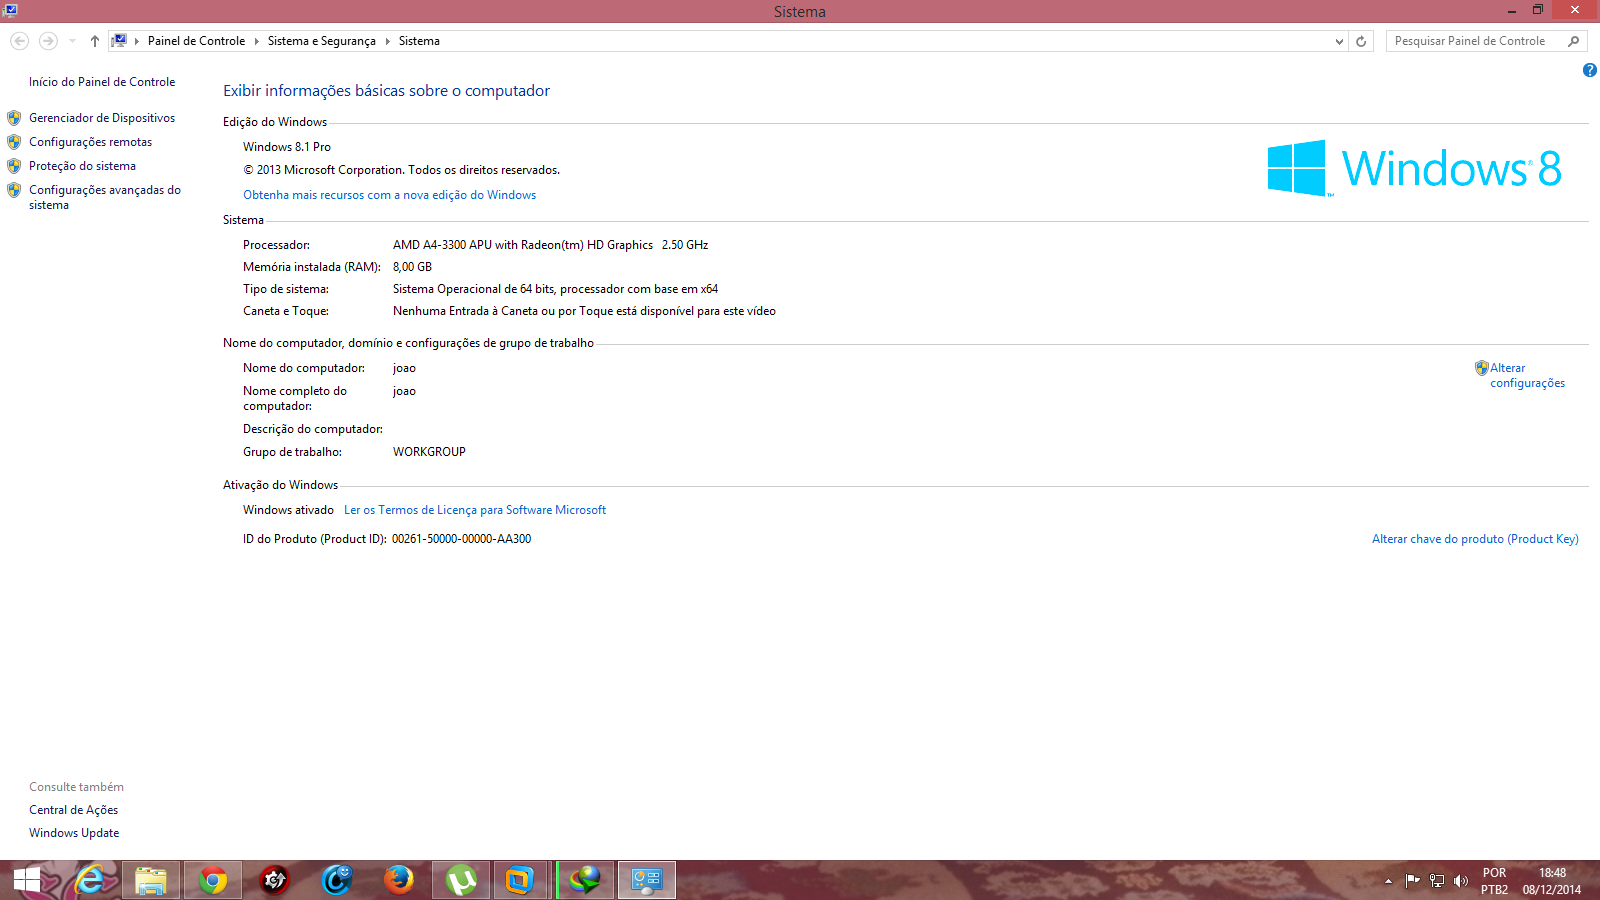The height and width of the screenshot is (900, 1600).
Task: Expand the chevron after Painel de Controle
Action: point(257,41)
